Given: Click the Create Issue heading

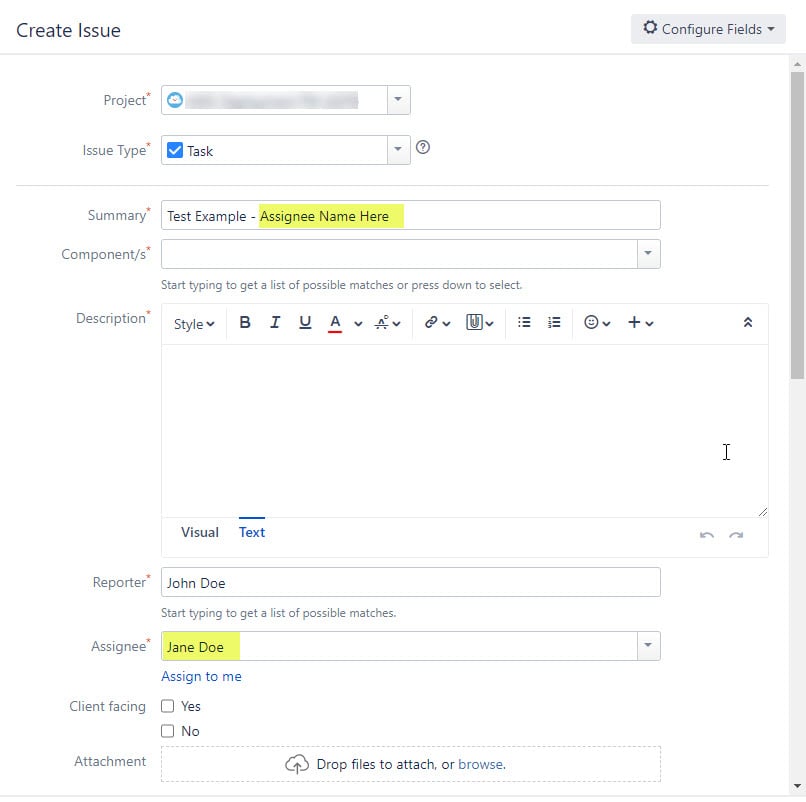Looking at the screenshot, I should [x=68, y=30].
